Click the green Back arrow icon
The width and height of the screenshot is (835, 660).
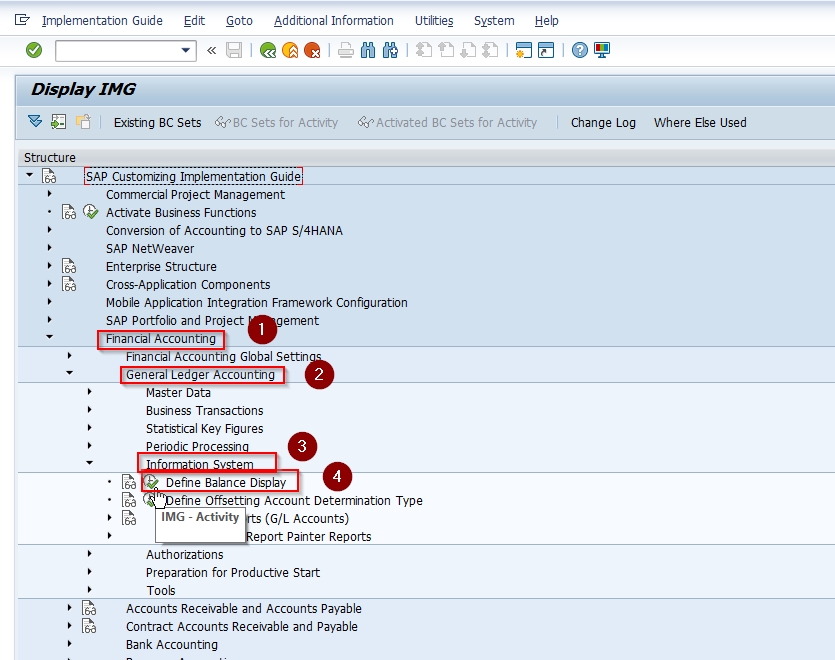(x=268, y=51)
